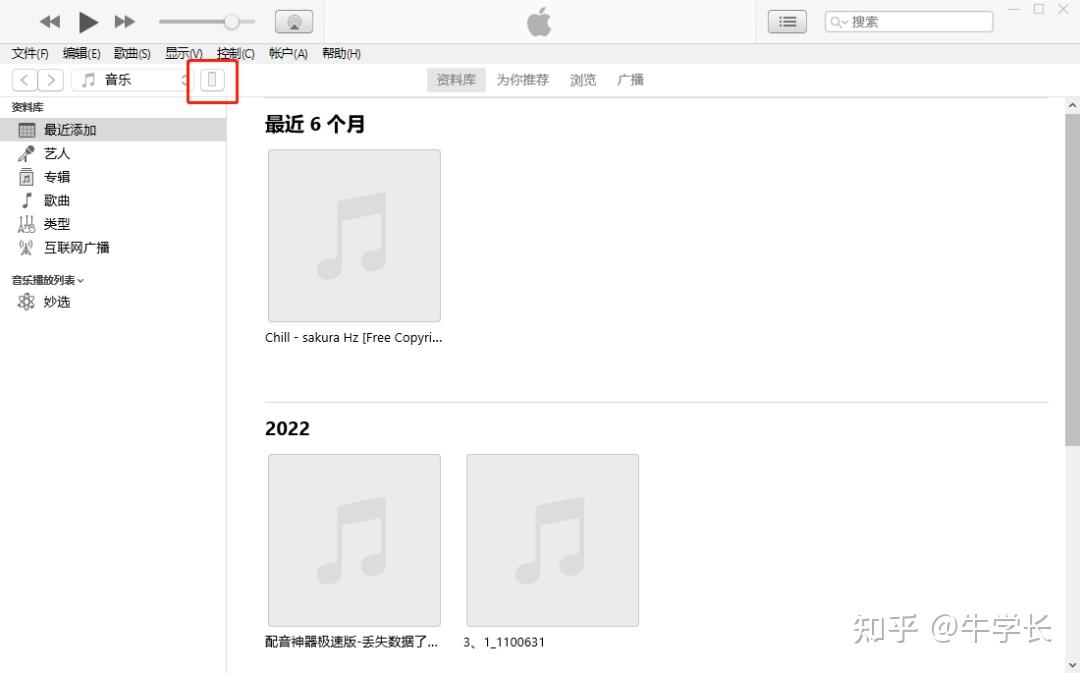Expand the search options magnifier dropdown

[x=839, y=22]
